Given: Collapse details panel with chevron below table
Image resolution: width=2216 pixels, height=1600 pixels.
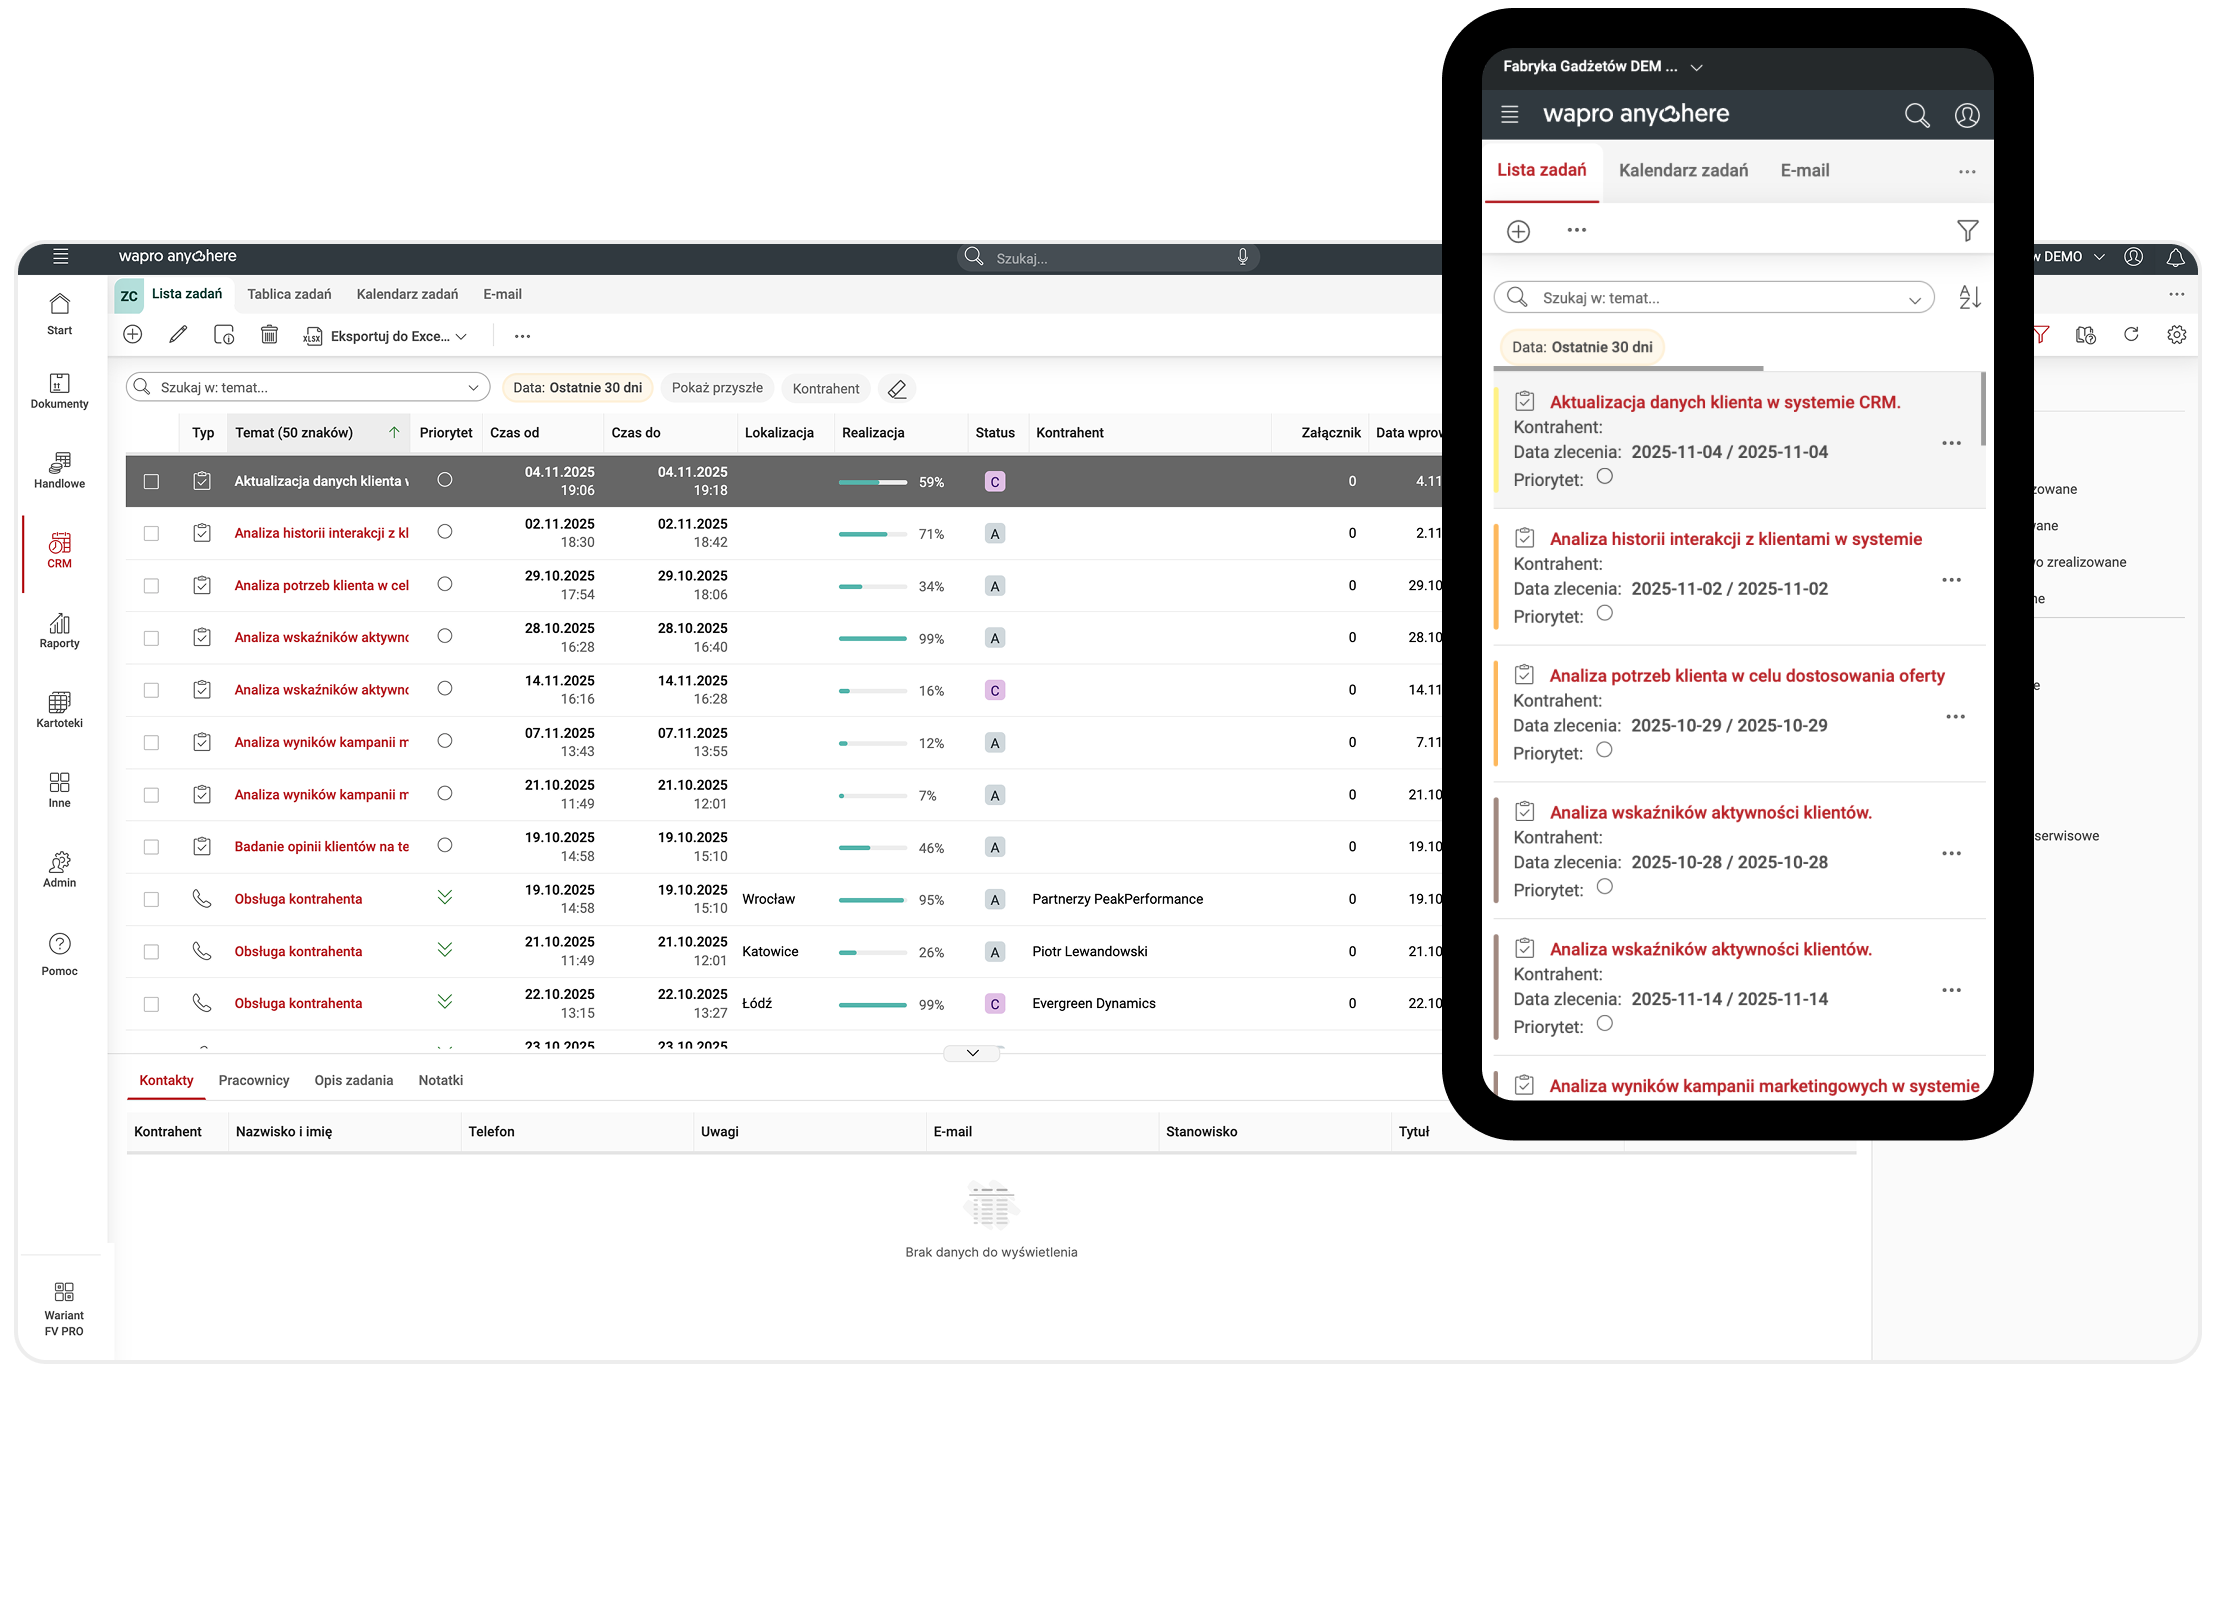Looking at the screenshot, I should 972,1053.
